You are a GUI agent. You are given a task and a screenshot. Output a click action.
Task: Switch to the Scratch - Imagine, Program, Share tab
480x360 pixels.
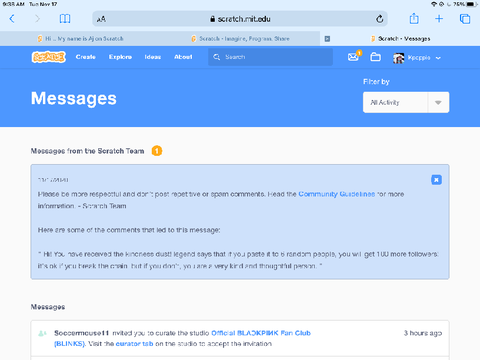240,39
